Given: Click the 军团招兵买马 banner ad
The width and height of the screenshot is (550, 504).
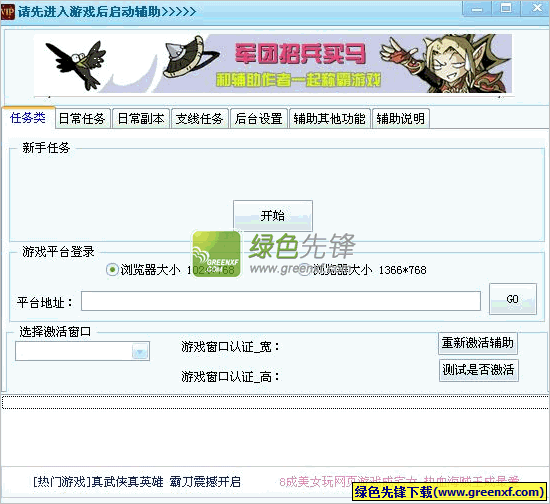Looking at the screenshot, I should (x=273, y=63).
